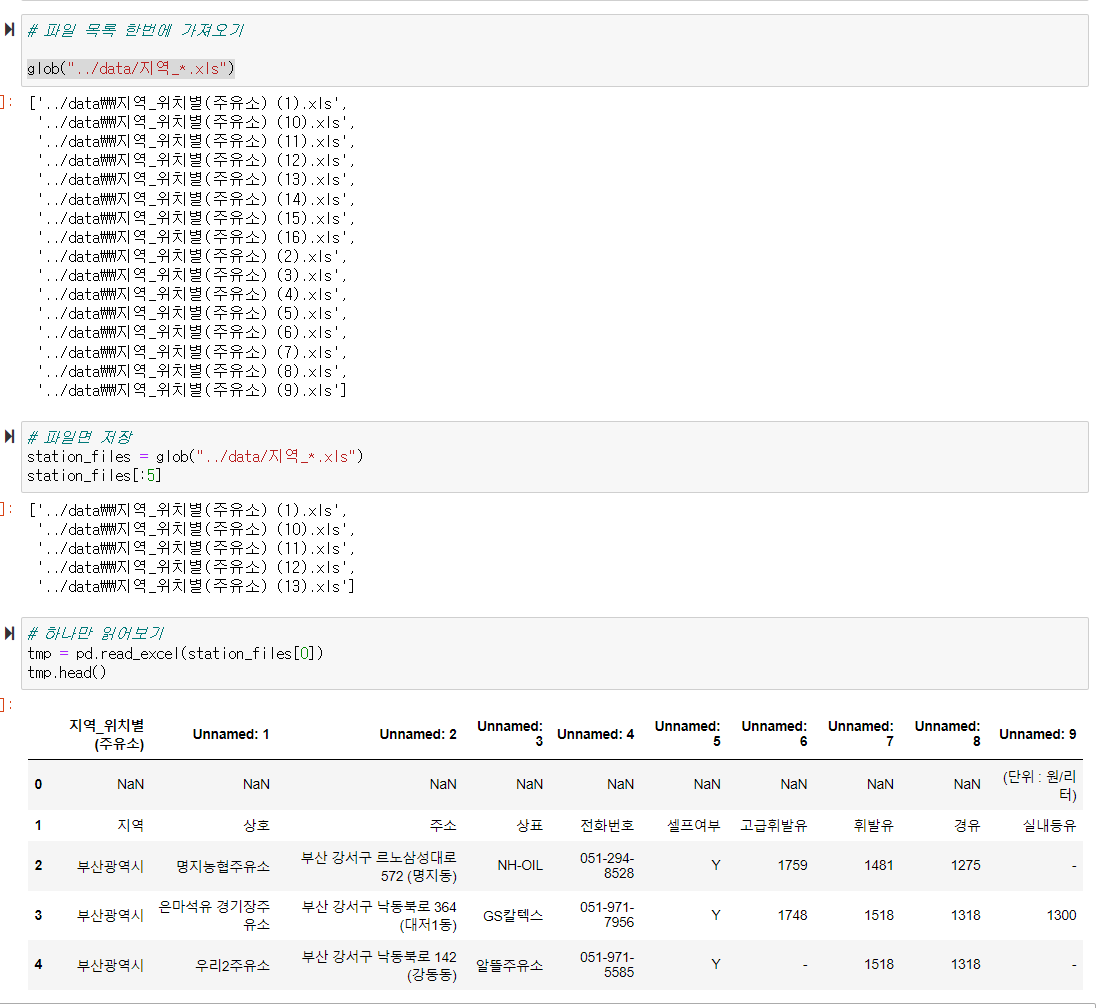Click into the glob("../data/지역_*.xls") code line
The height and width of the screenshot is (1008, 1109).
coord(131,69)
